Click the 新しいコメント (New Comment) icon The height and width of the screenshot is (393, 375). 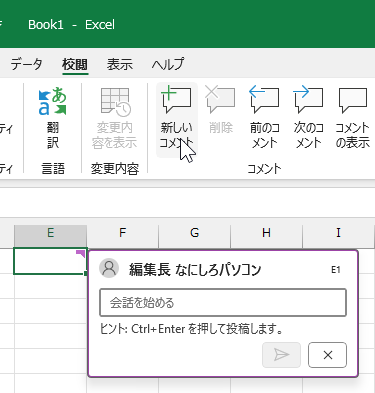[x=176, y=99]
